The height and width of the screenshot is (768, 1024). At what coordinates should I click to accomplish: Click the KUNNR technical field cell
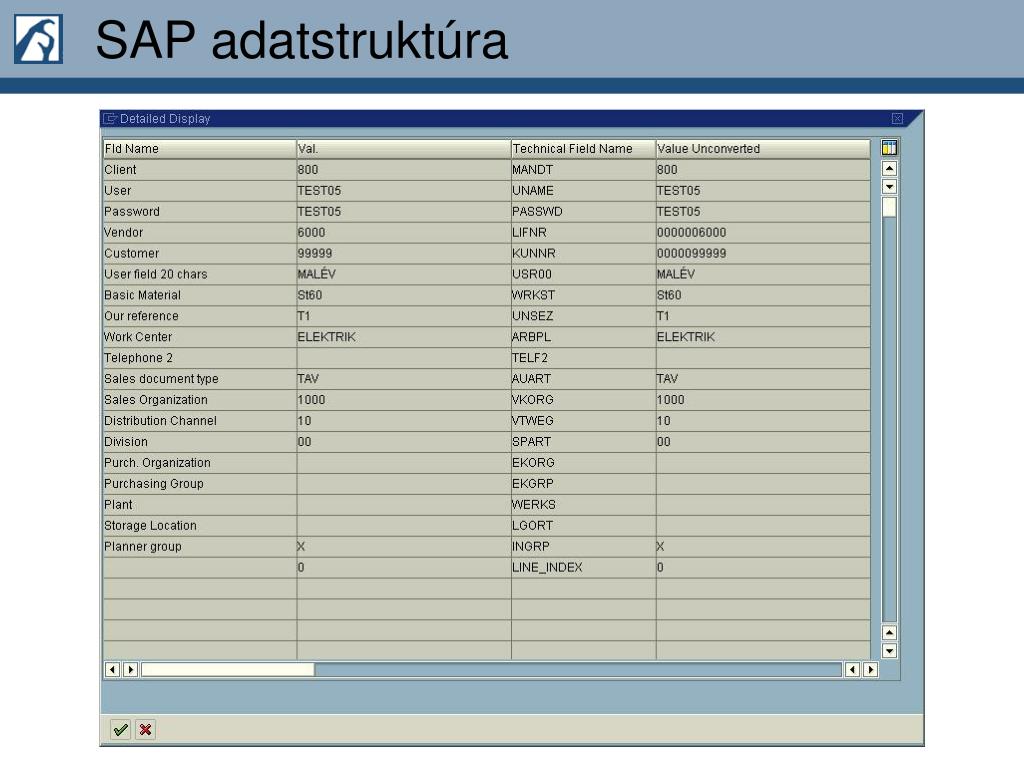coord(583,253)
